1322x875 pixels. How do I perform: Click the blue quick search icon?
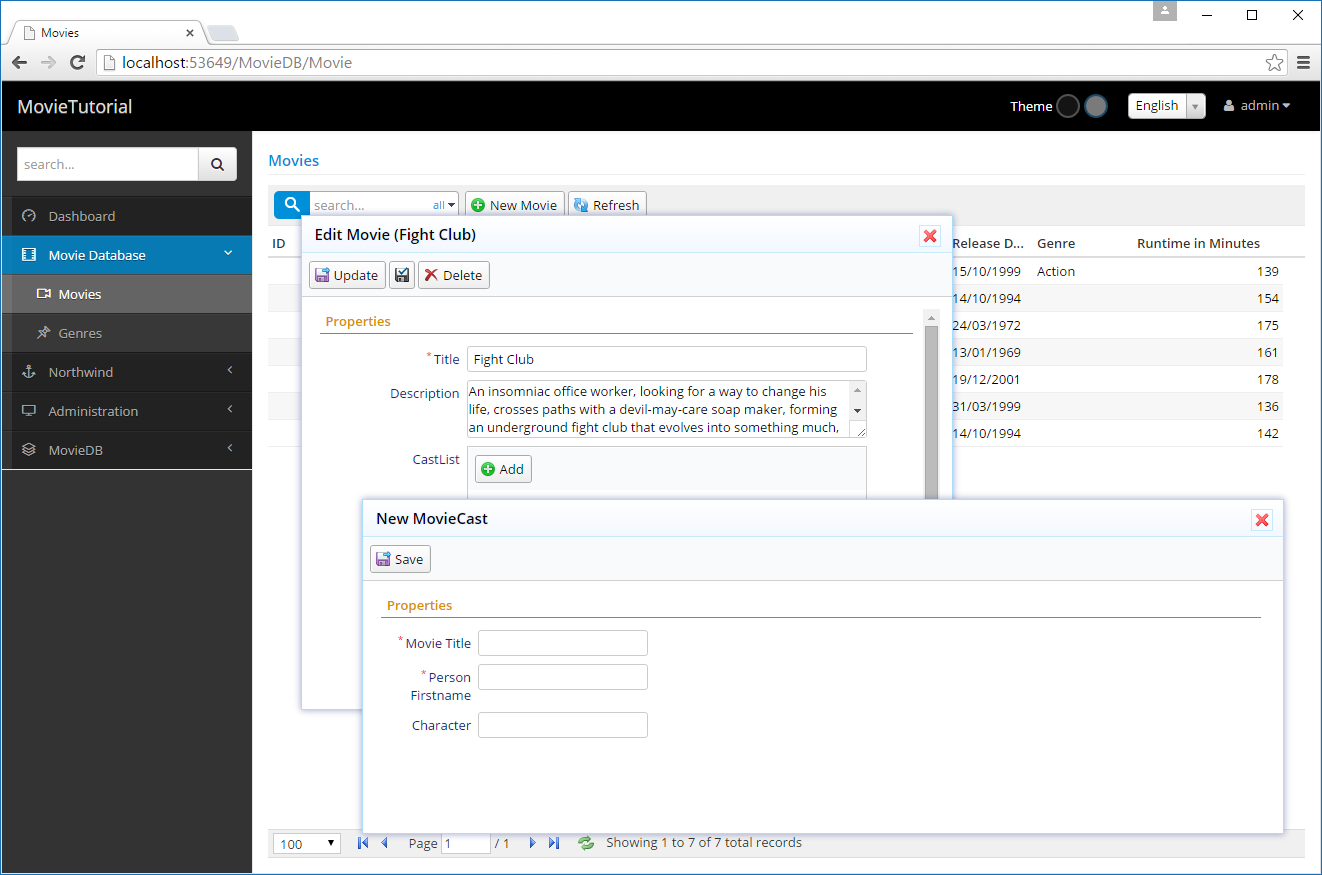tap(292, 205)
